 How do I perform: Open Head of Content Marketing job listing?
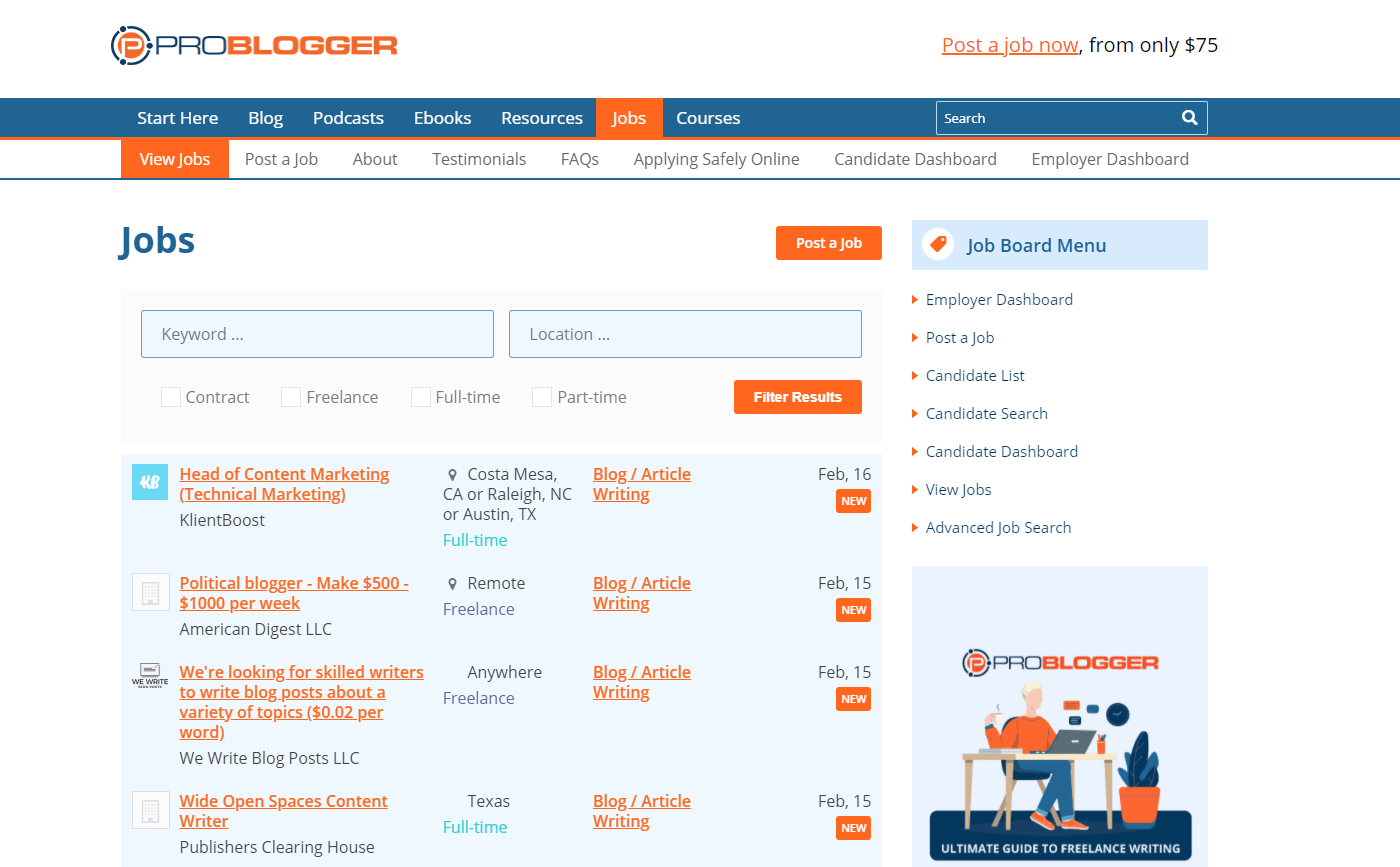(285, 484)
